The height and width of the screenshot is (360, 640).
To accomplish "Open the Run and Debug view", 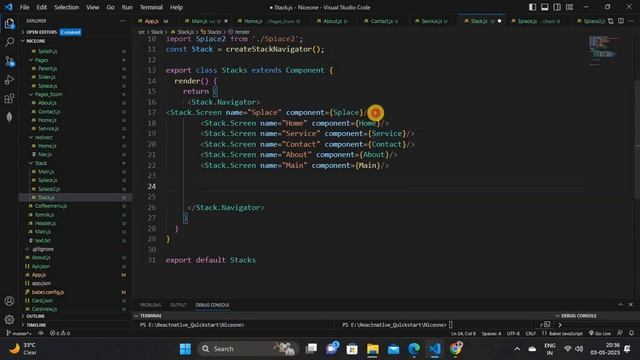I will pyautogui.click(x=9, y=80).
